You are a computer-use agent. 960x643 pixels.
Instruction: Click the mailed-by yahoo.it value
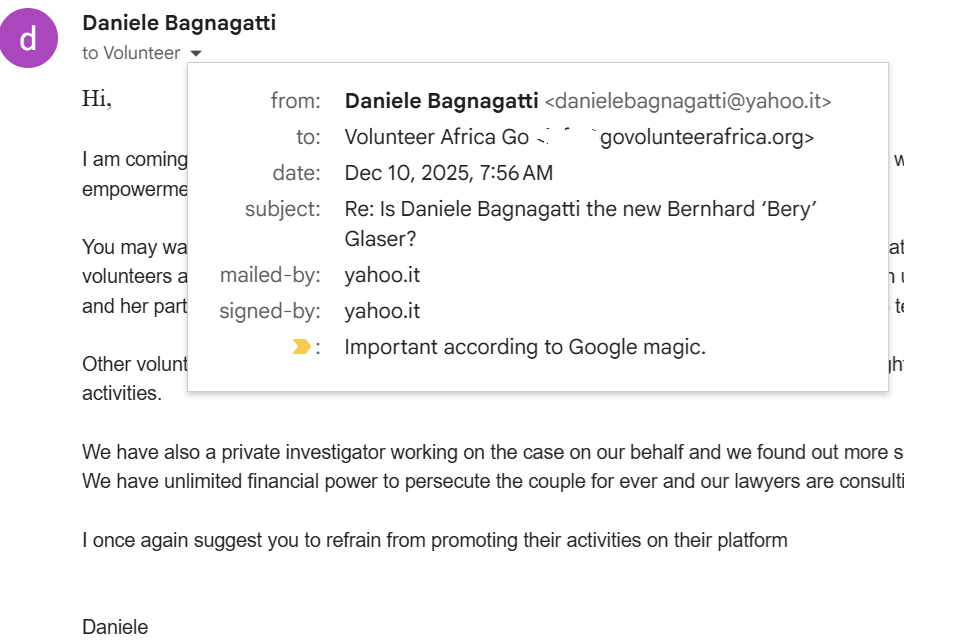[x=382, y=275]
